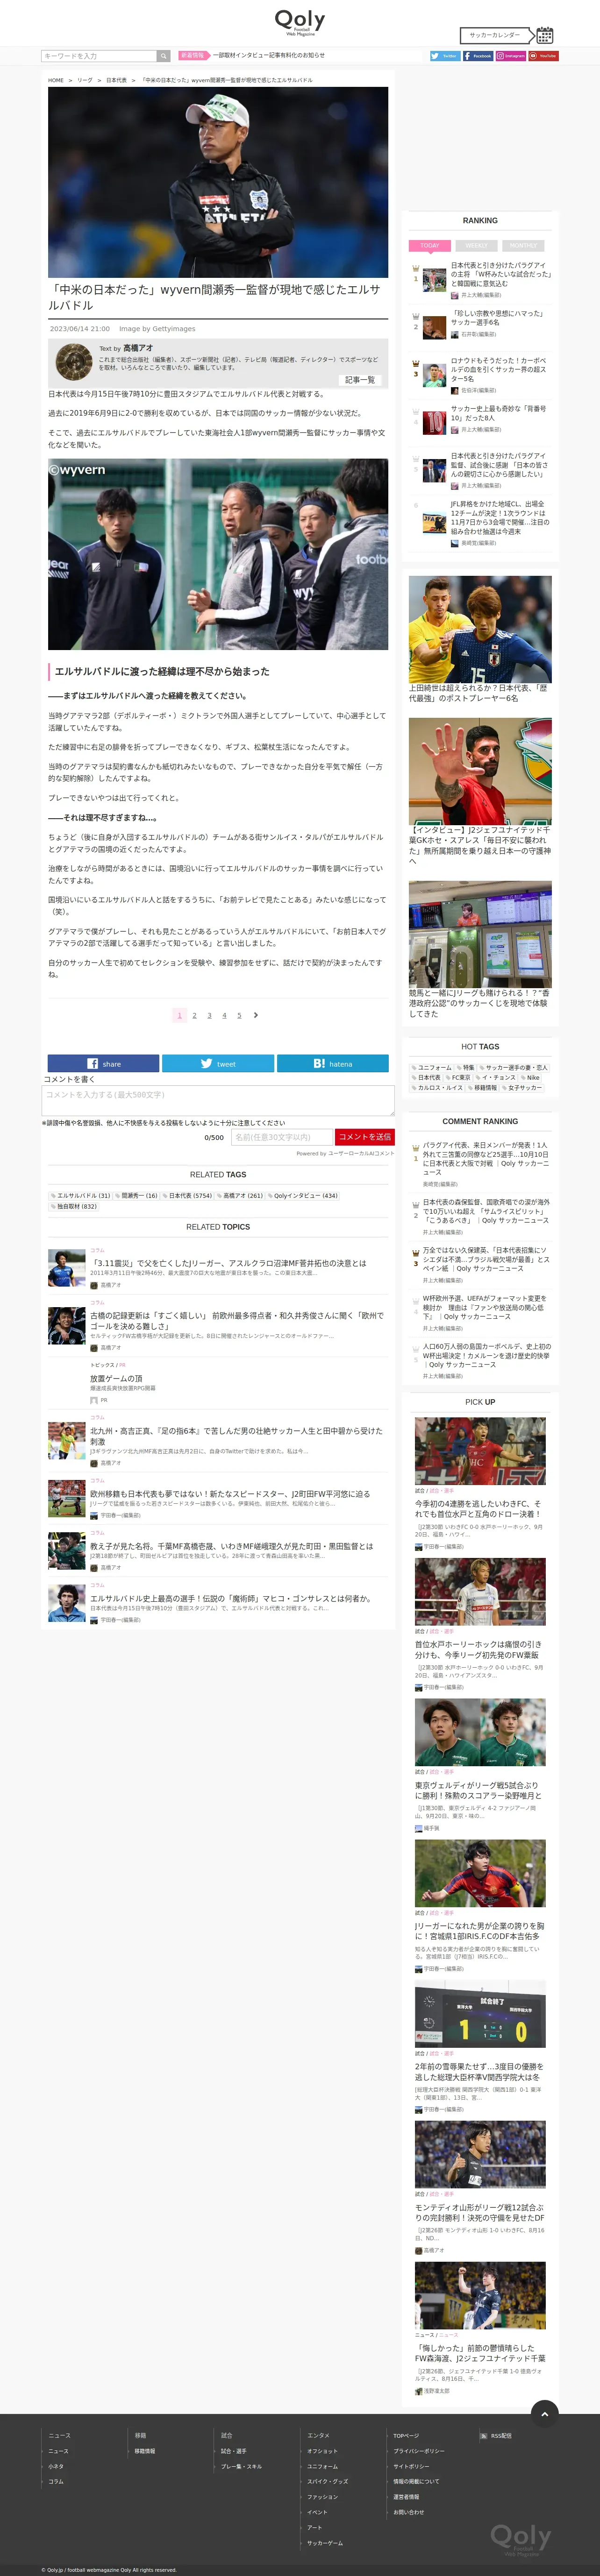The height and width of the screenshot is (2576, 600).
Task: Click the 日本代表 breadcrumb link
Action: coord(116,80)
